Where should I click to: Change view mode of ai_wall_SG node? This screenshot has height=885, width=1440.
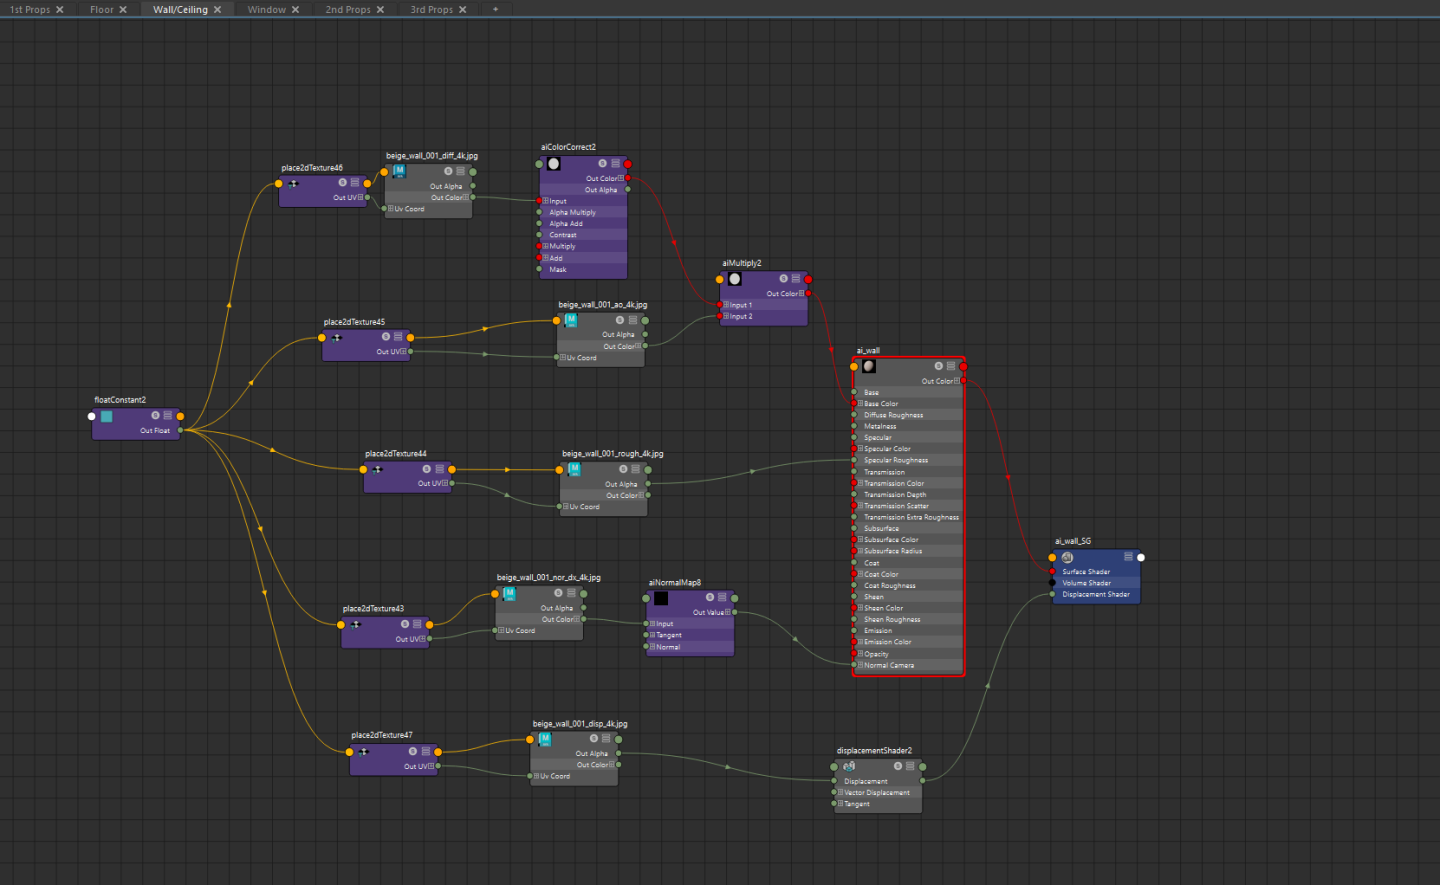[x=1128, y=557]
